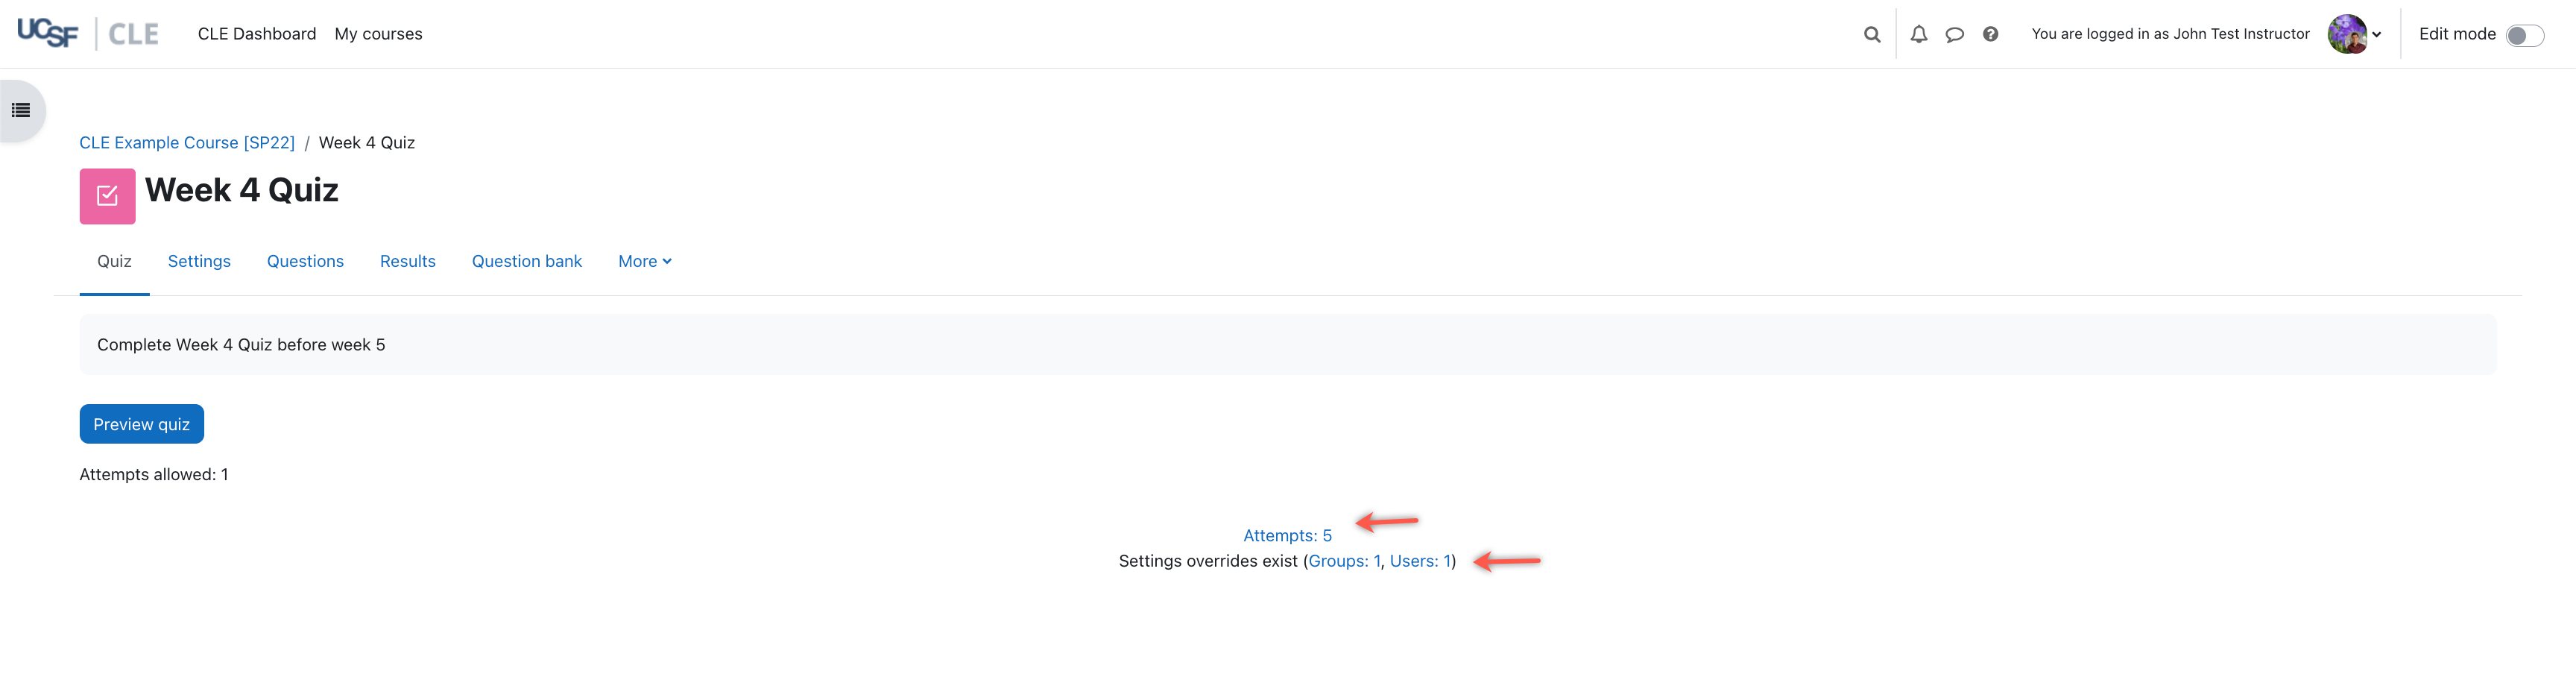The width and height of the screenshot is (2576, 680).
Task: Click the pink Week 4 Quiz icon
Action: point(107,196)
